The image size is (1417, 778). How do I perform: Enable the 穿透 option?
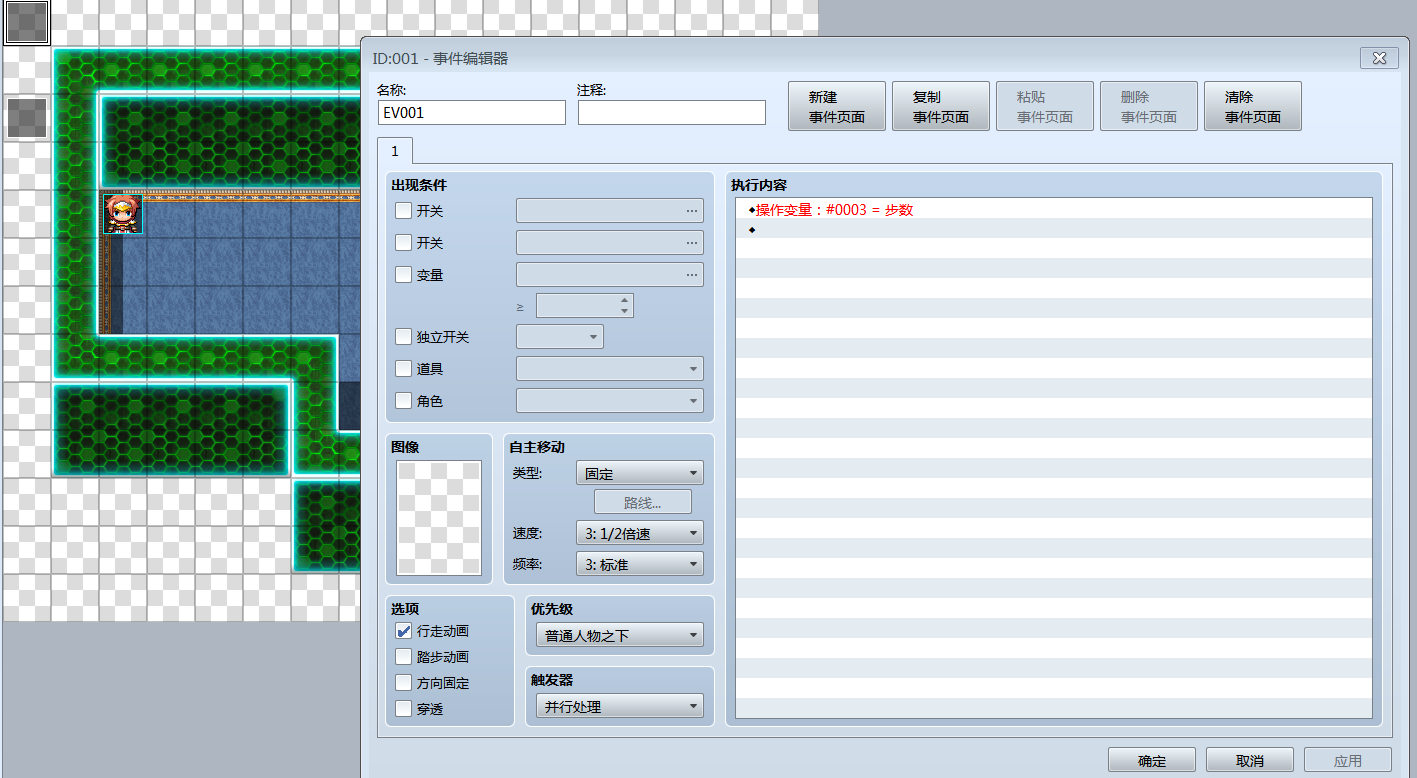click(x=404, y=709)
